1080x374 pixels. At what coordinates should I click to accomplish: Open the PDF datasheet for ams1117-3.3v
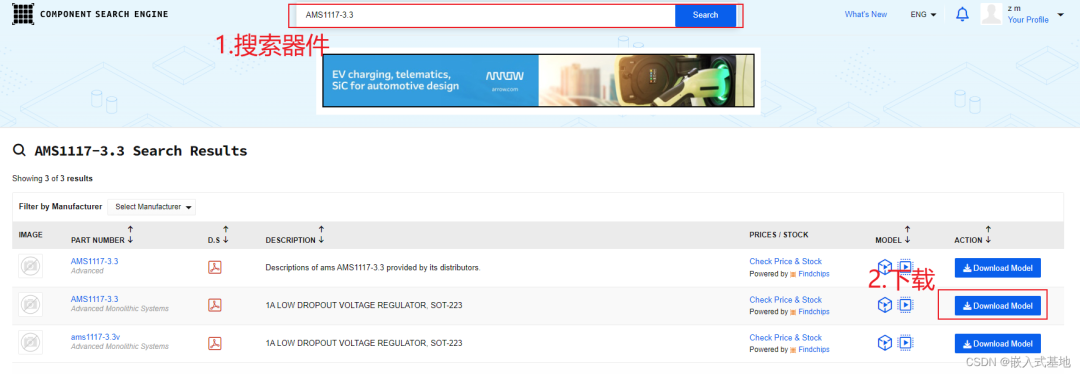click(215, 343)
